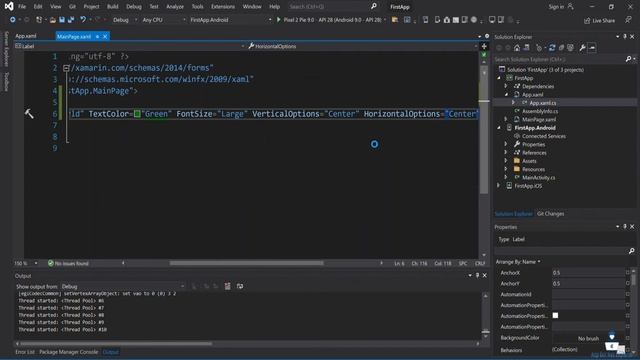Open the Package Manager Console tab
This screenshot has height=360, width=640.
click(69, 352)
